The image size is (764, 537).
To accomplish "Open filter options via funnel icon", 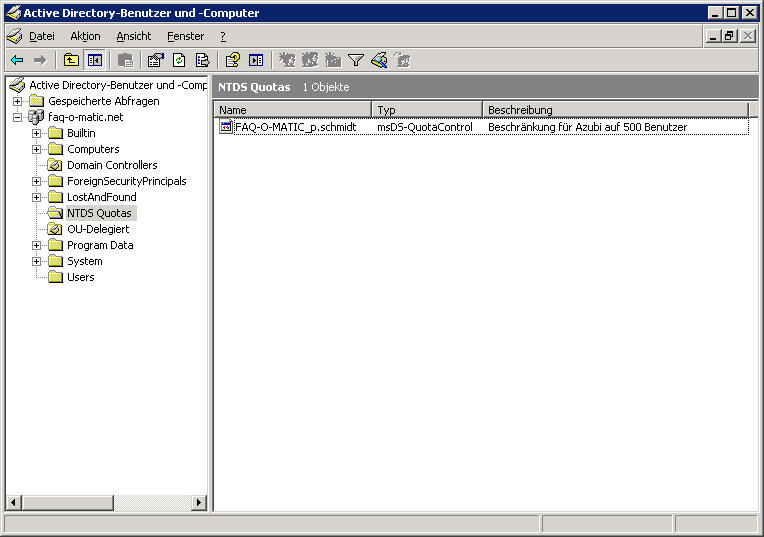I will click(x=356, y=60).
